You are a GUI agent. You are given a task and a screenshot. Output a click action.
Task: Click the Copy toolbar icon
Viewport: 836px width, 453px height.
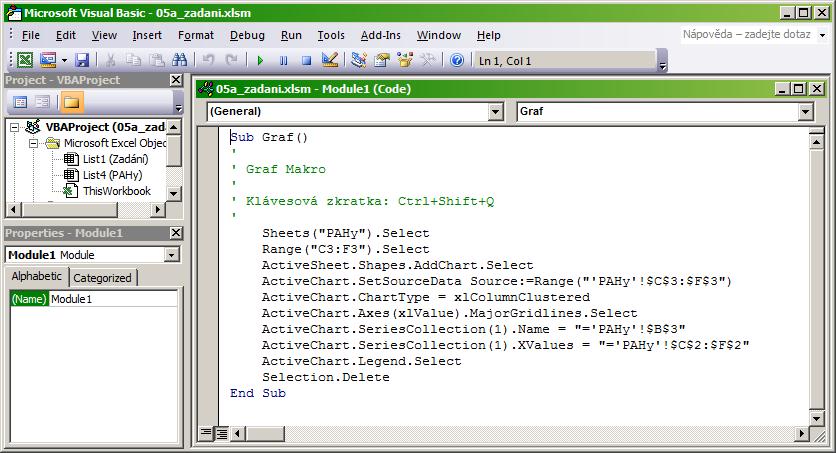[133, 60]
